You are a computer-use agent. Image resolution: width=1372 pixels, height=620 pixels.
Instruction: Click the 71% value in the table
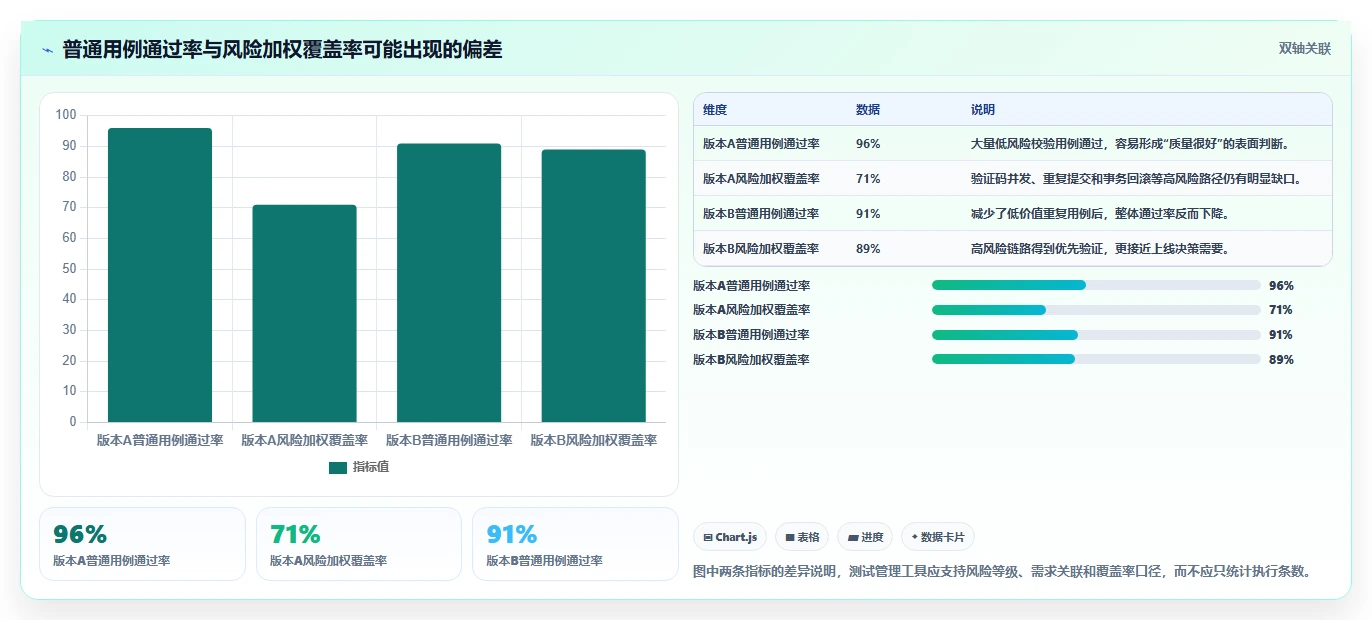click(x=868, y=179)
